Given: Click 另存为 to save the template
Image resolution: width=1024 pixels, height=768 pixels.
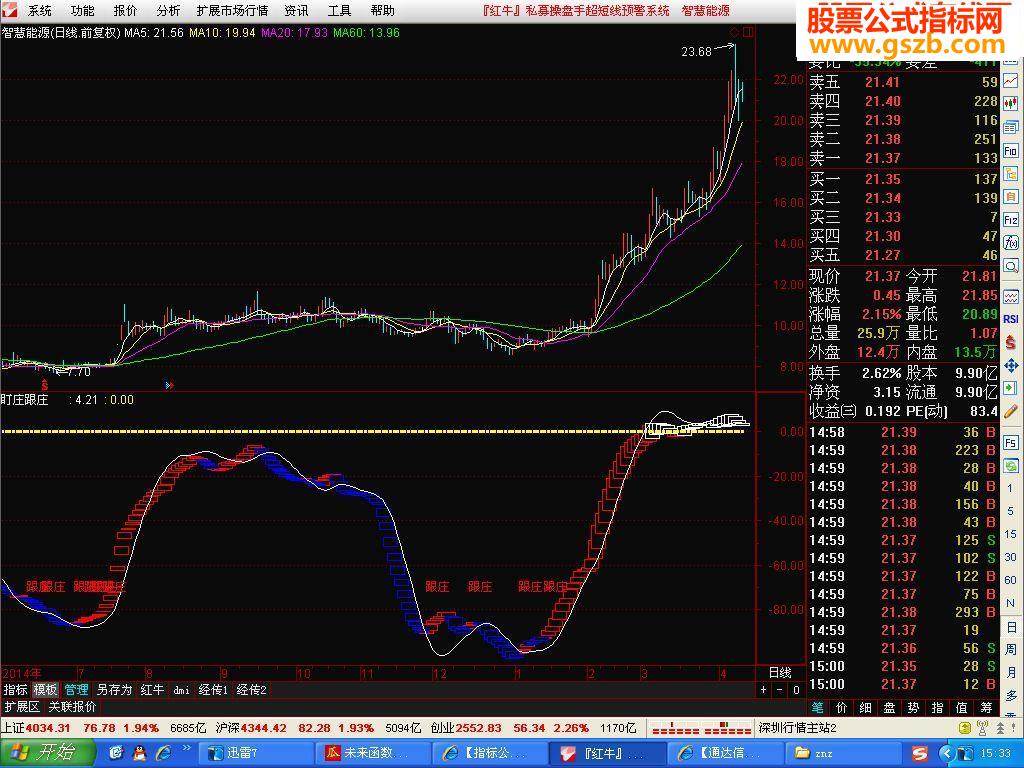Looking at the screenshot, I should (x=114, y=690).
